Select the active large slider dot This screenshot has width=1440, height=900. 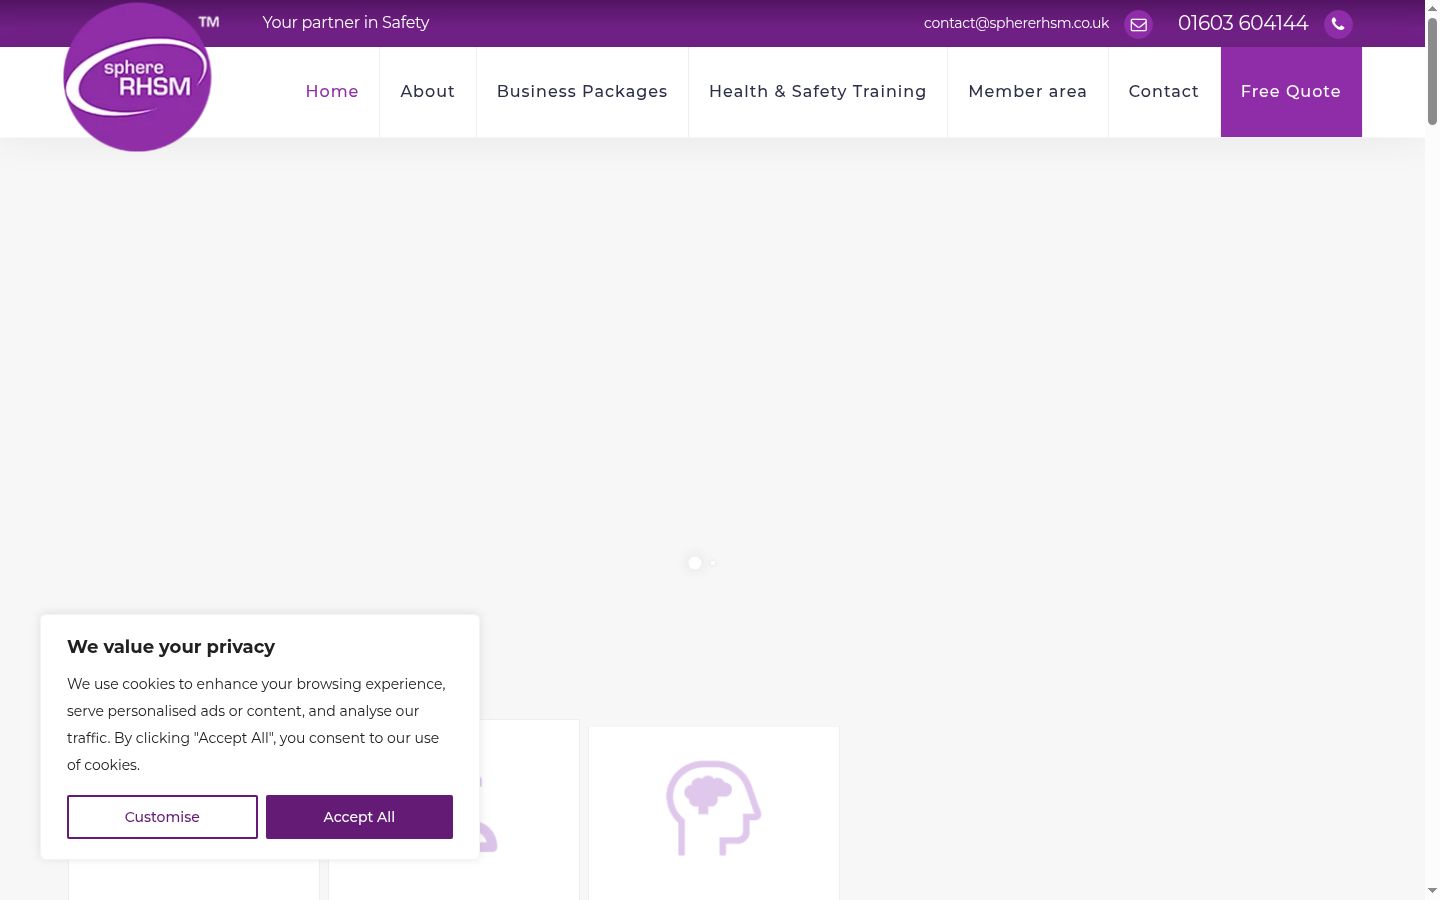(695, 563)
